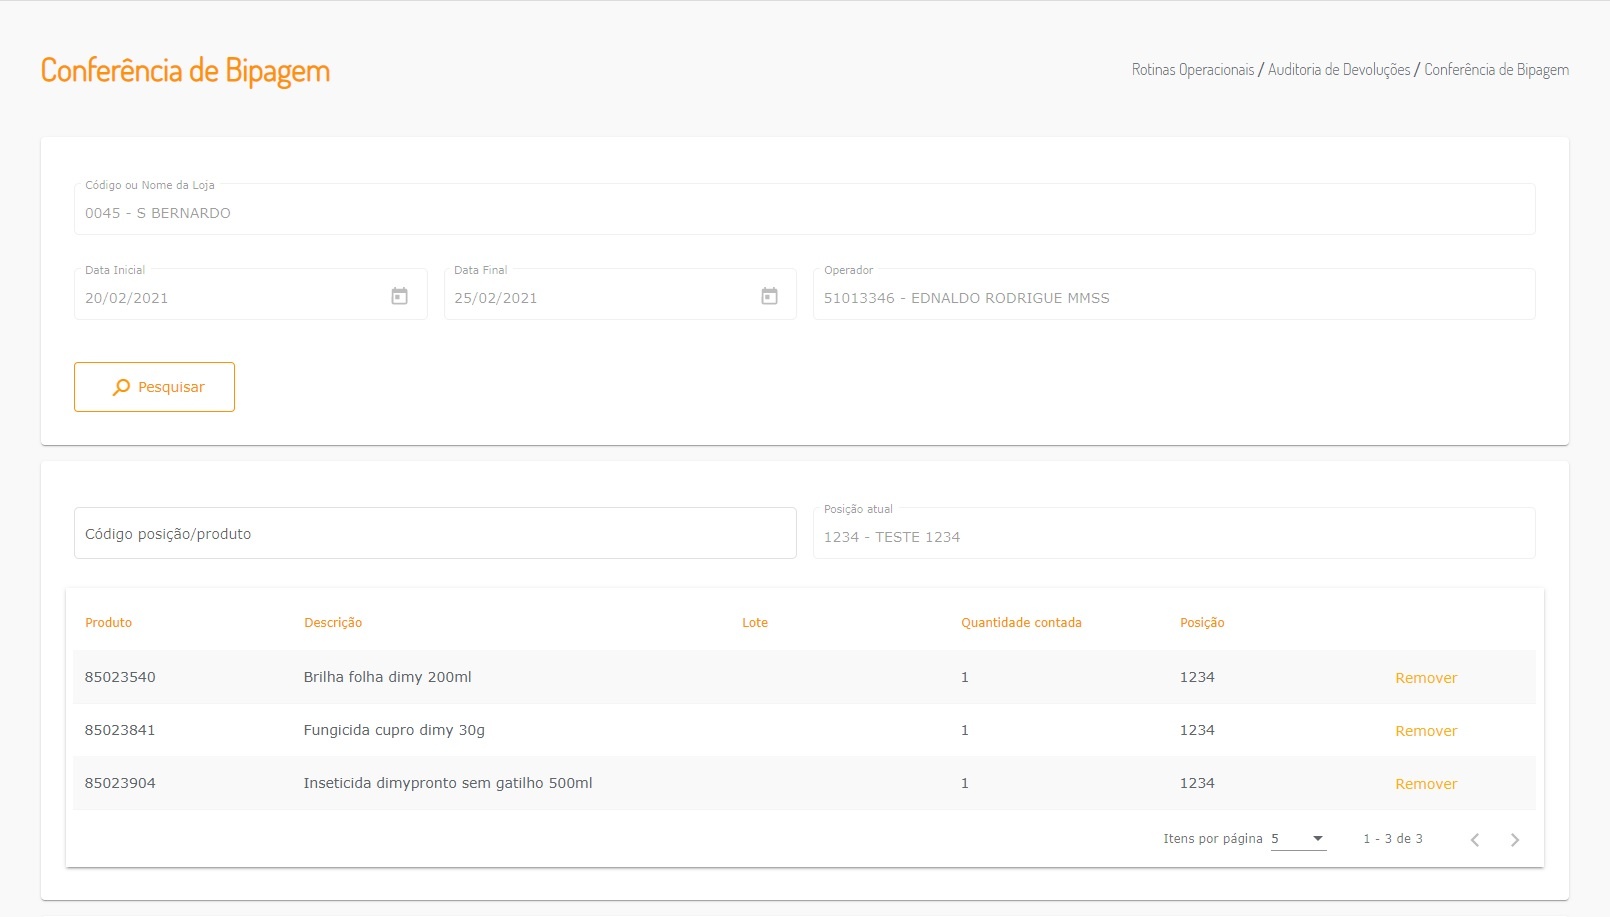Open the items per page dropdown
1610x917 pixels.
[x=1298, y=839]
